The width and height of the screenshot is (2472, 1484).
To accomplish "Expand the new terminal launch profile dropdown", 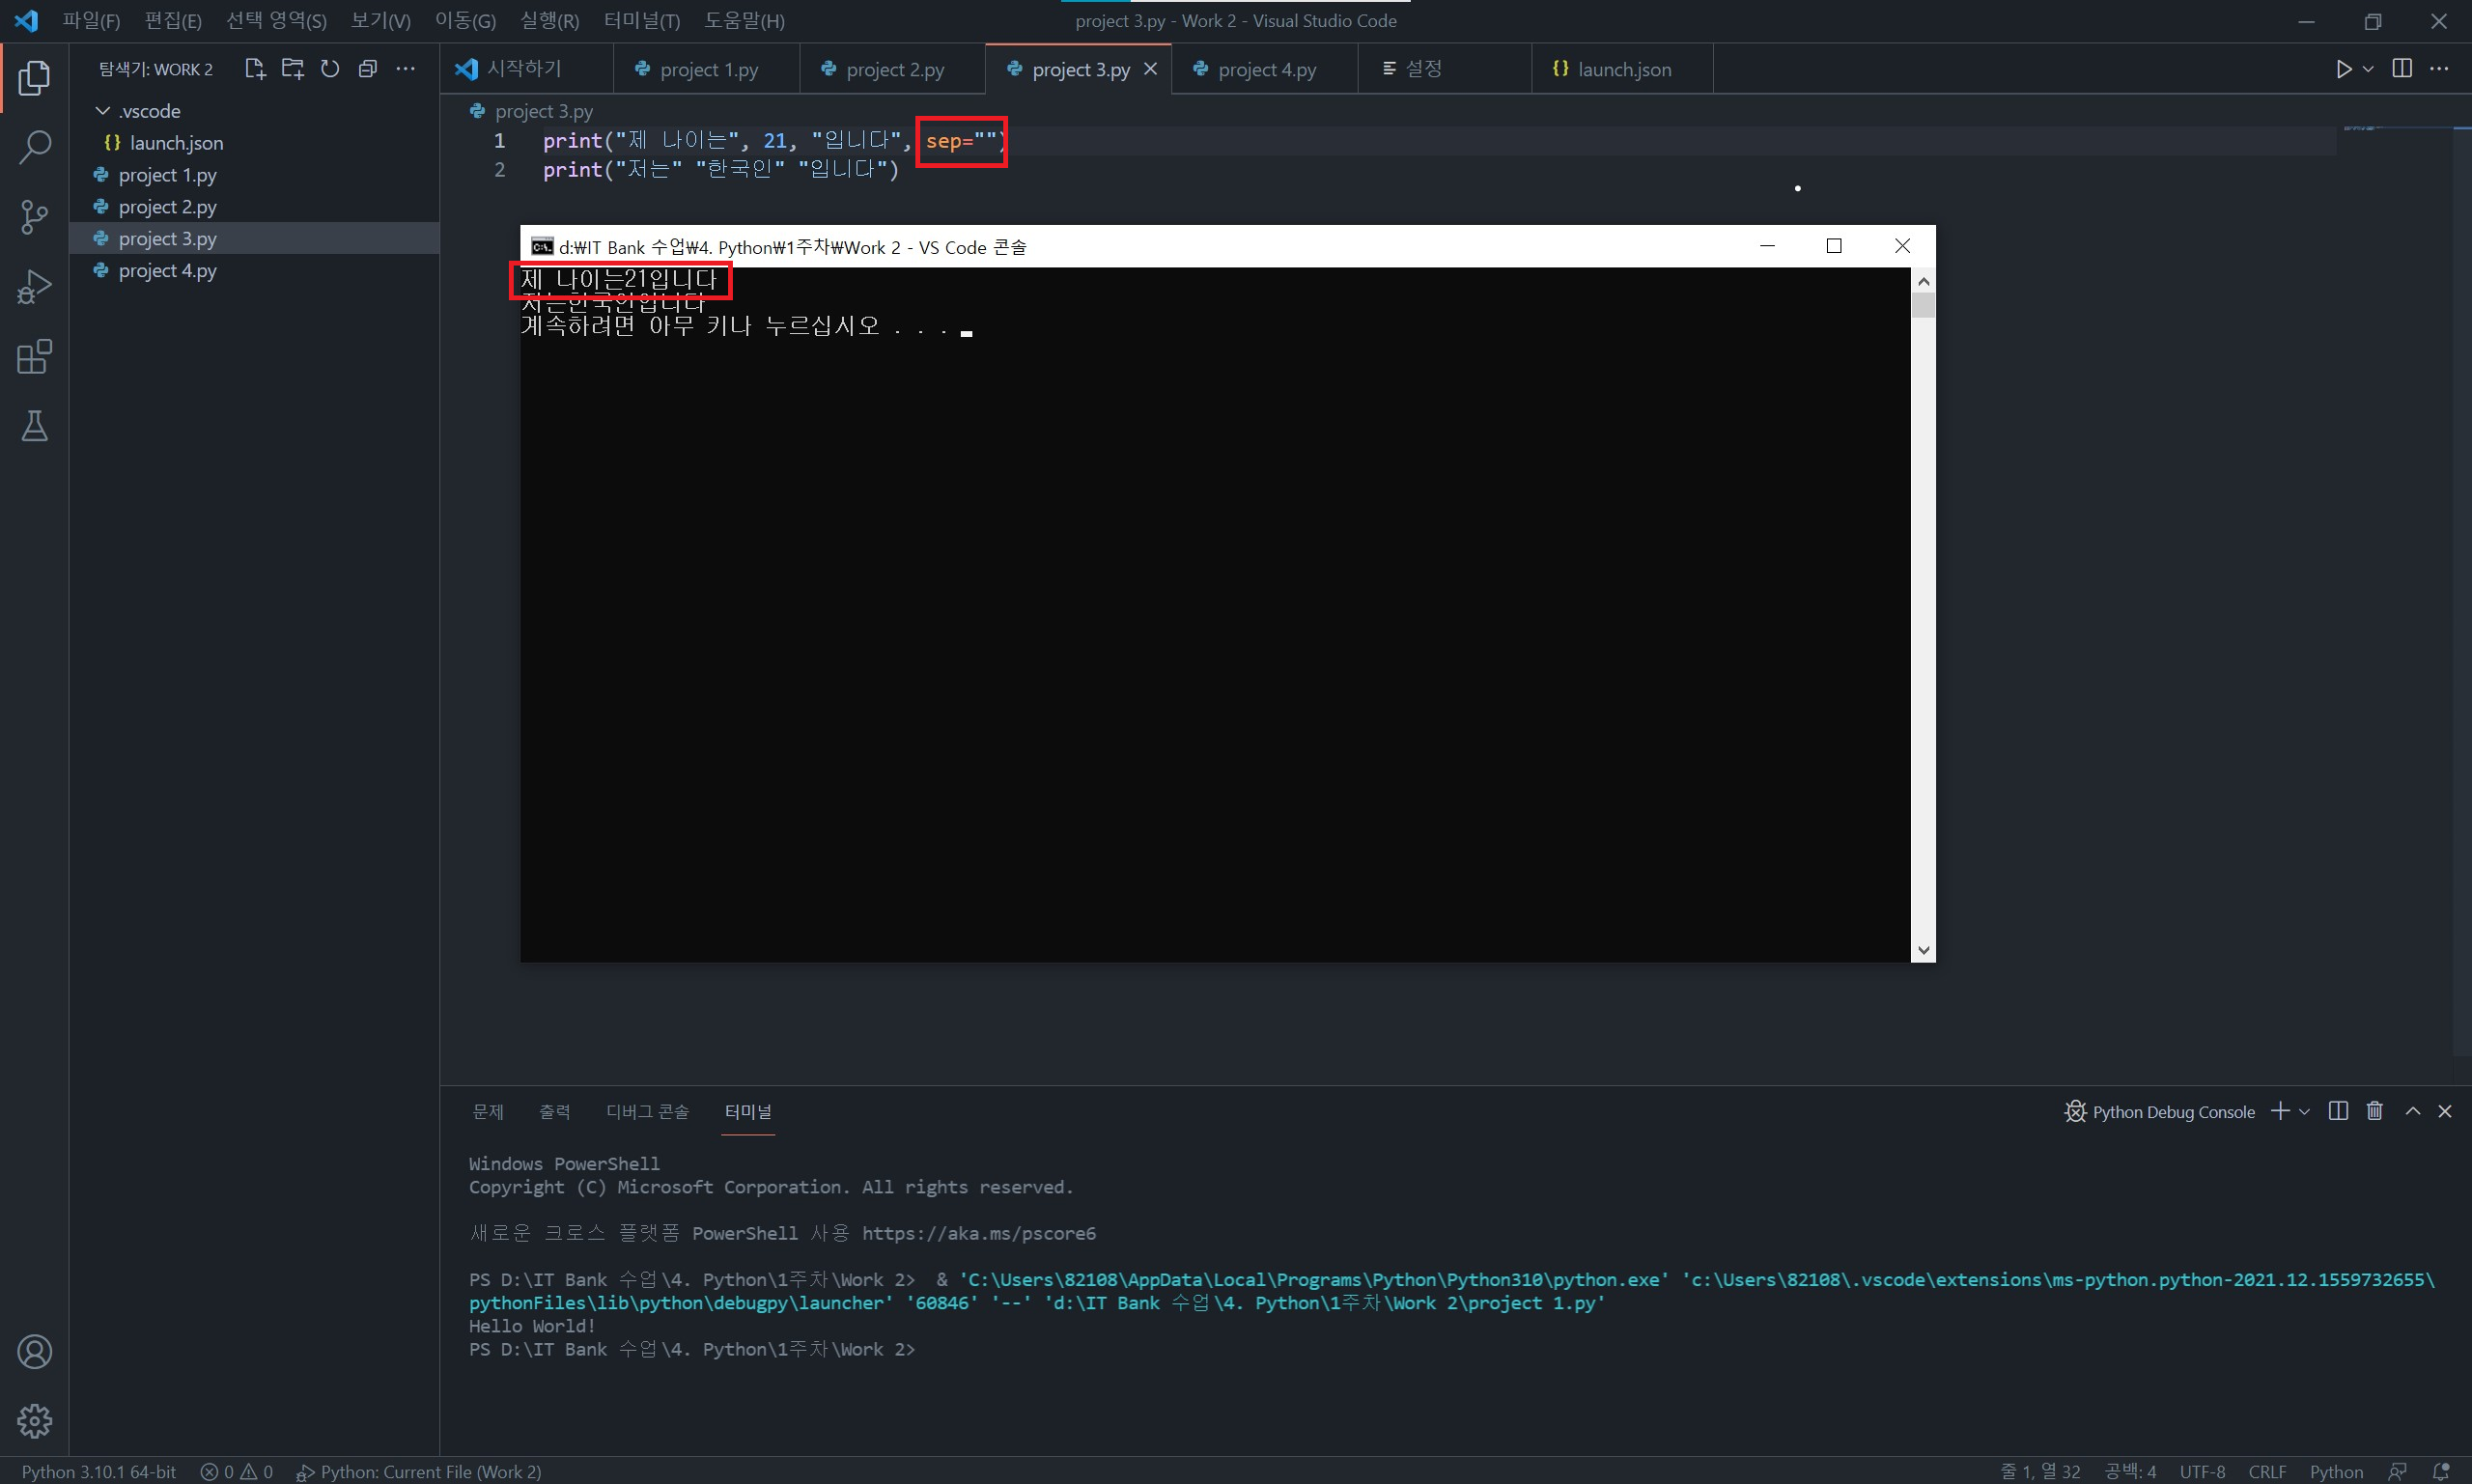I will (2305, 1112).
